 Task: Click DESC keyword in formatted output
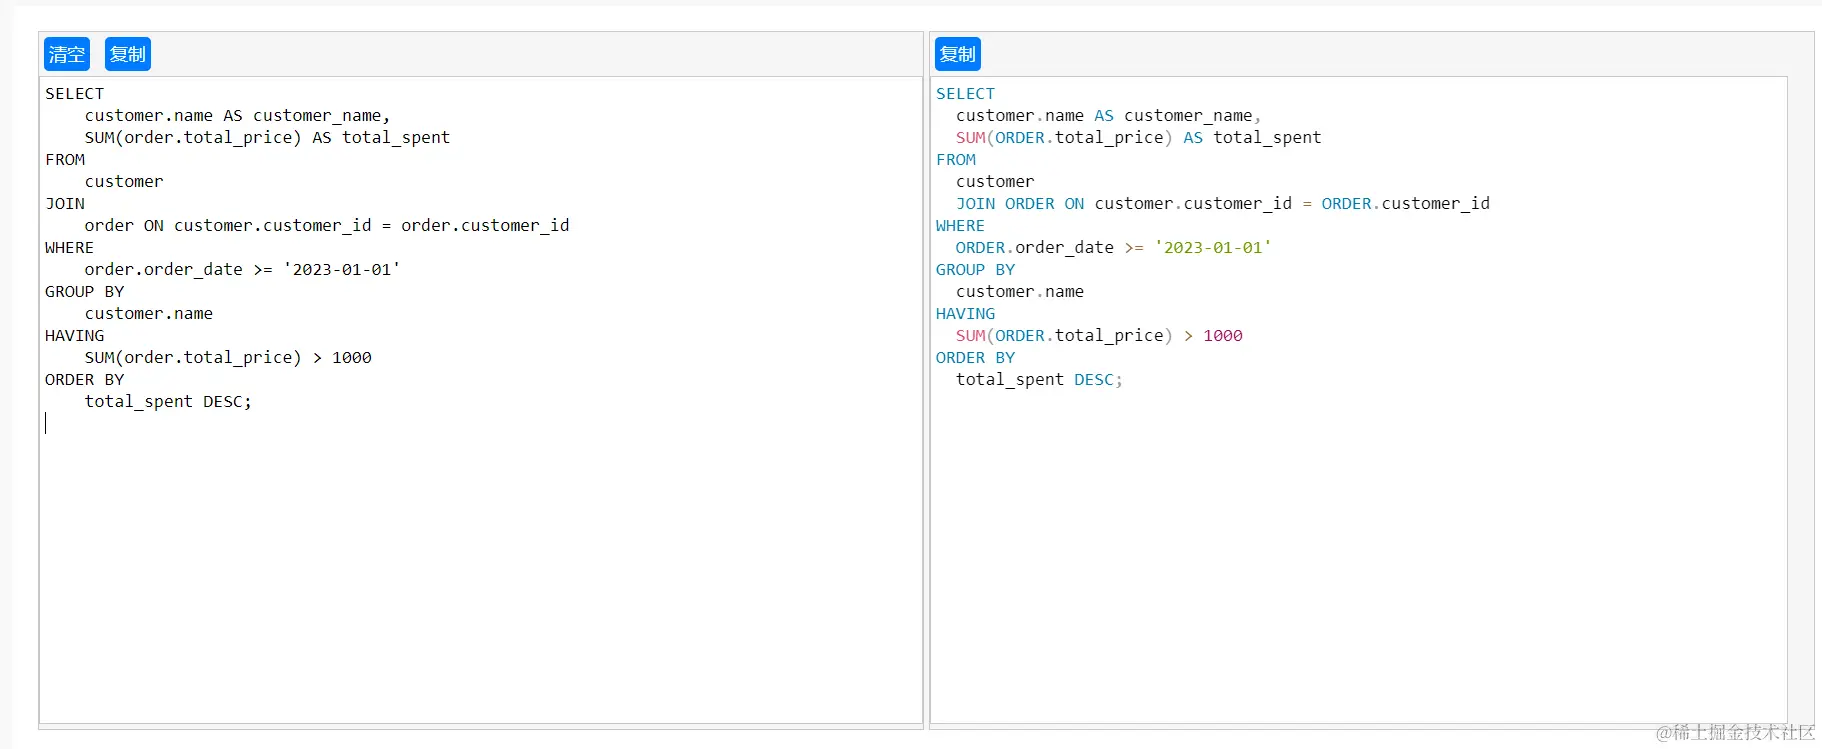coord(1094,380)
